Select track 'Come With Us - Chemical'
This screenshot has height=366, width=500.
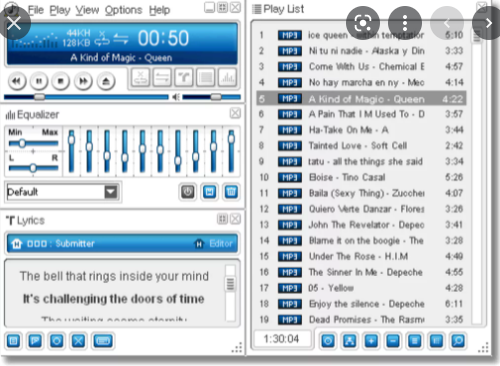click(x=361, y=67)
